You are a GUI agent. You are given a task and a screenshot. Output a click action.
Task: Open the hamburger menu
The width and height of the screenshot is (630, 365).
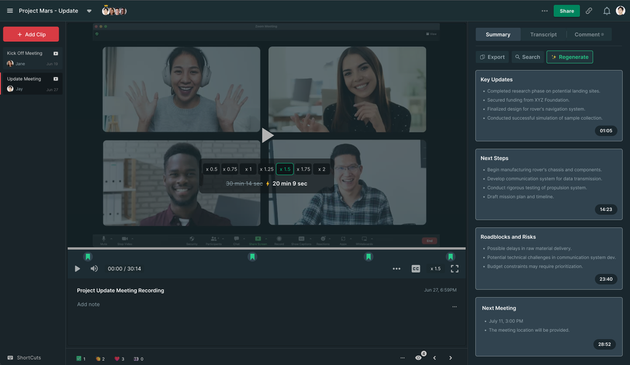click(x=10, y=11)
